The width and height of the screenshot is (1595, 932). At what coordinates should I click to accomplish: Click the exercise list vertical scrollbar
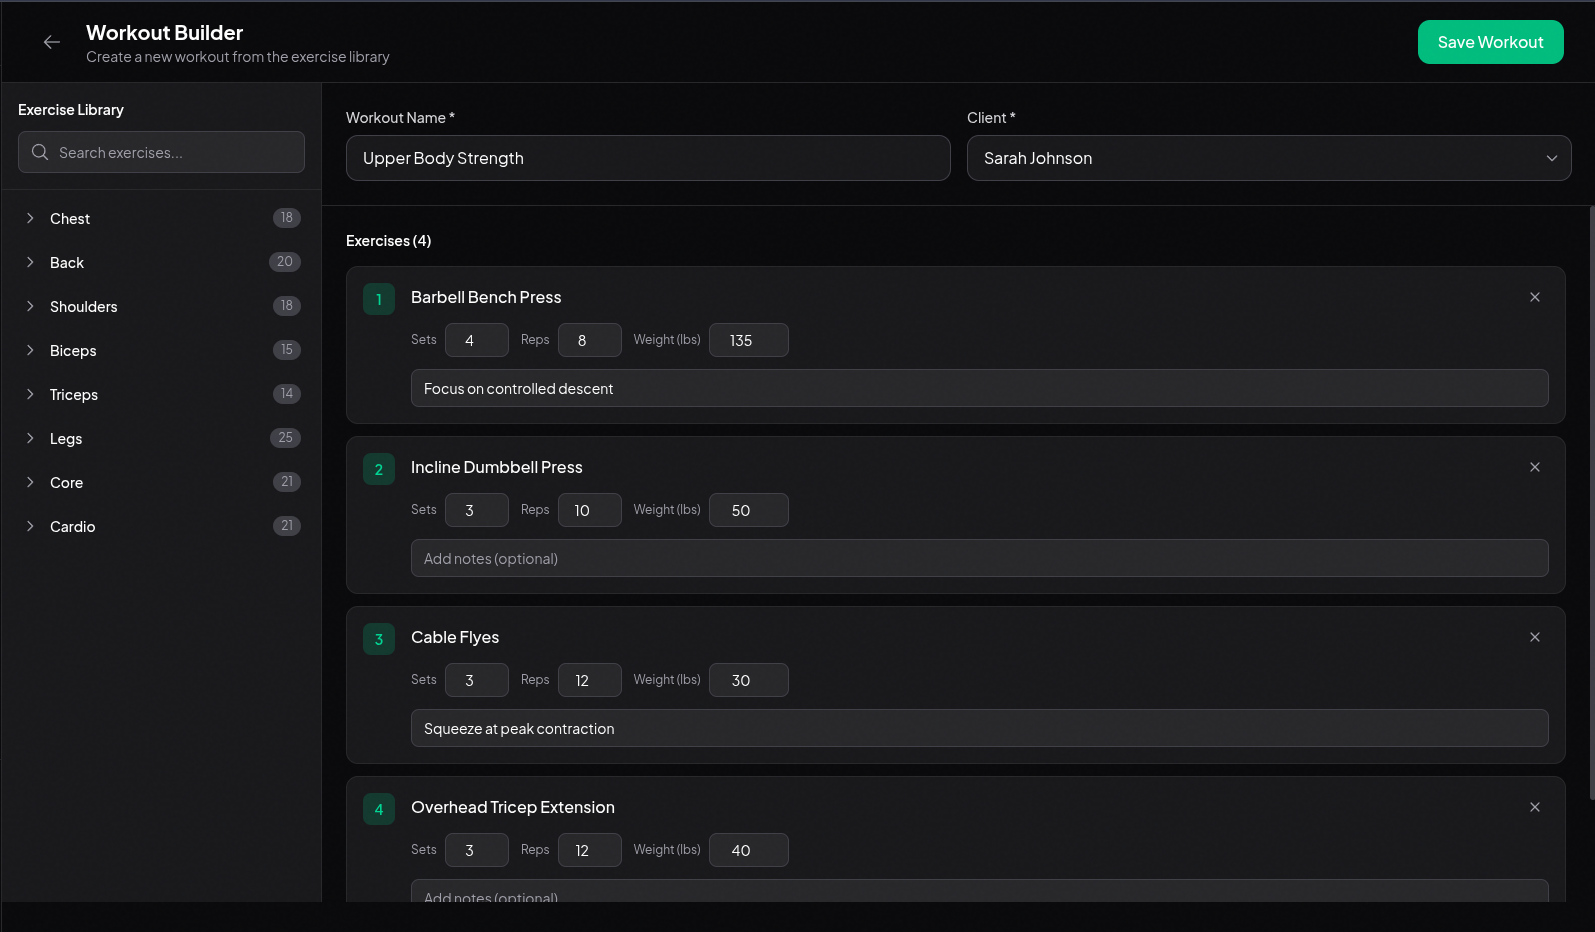point(1591,502)
